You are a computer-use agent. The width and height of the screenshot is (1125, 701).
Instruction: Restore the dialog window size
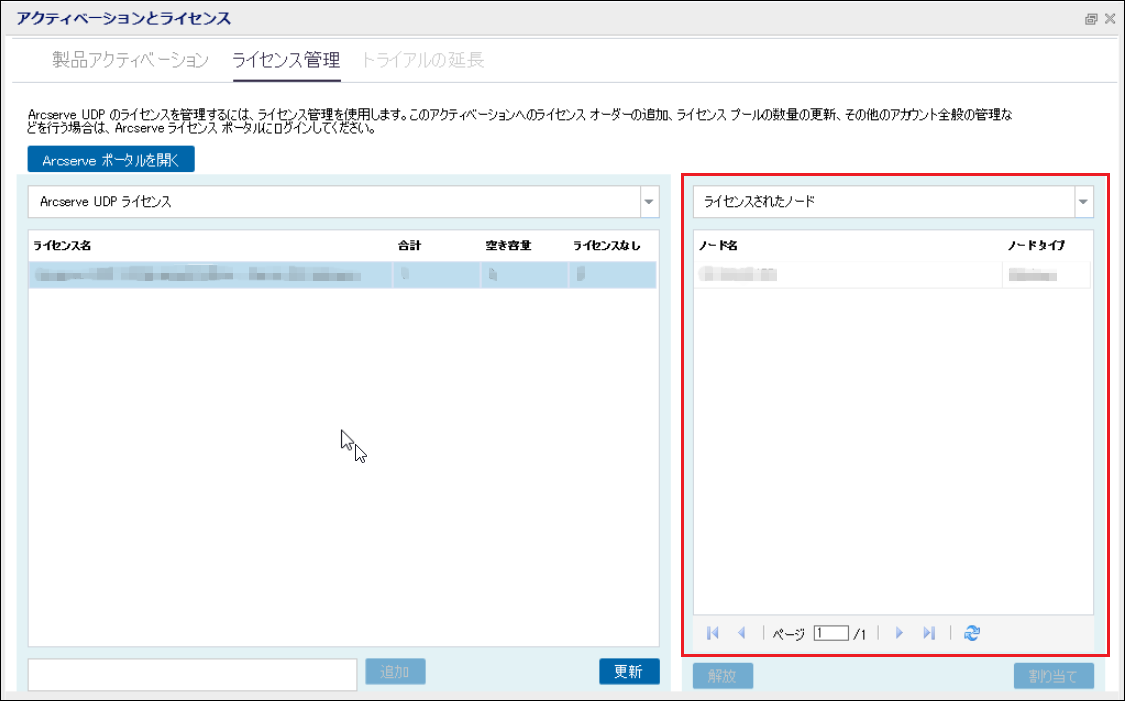tap(1091, 19)
